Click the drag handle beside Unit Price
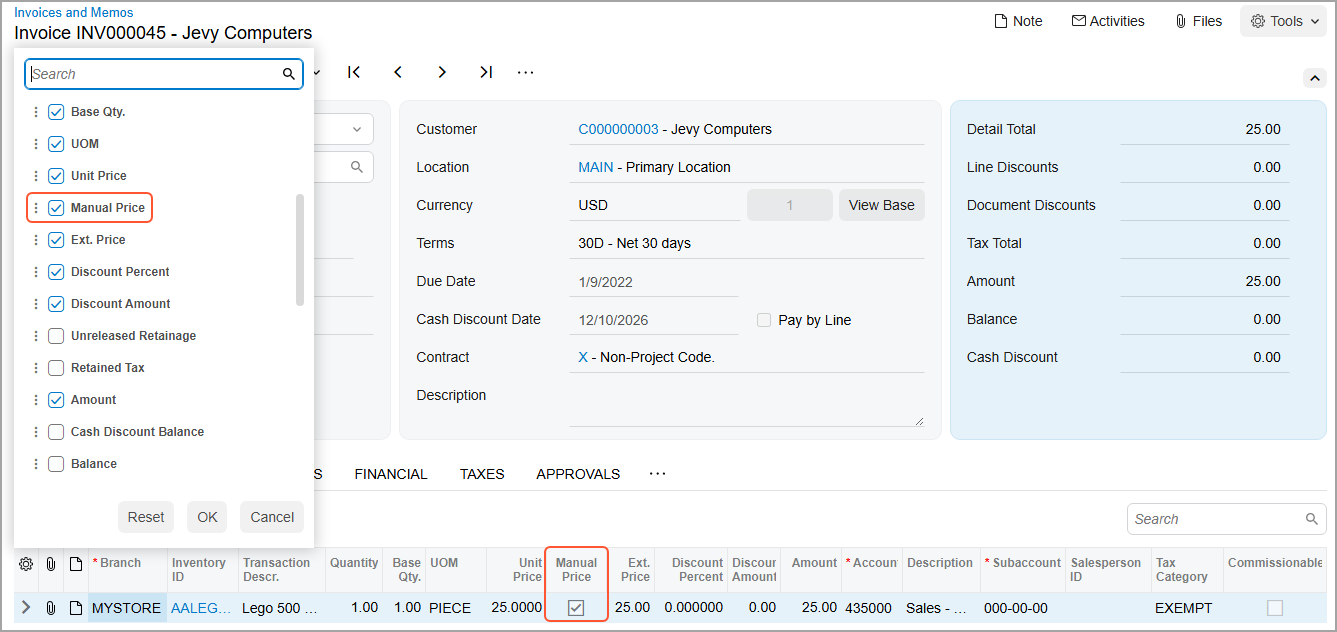The width and height of the screenshot is (1337, 632). click(36, 176)
